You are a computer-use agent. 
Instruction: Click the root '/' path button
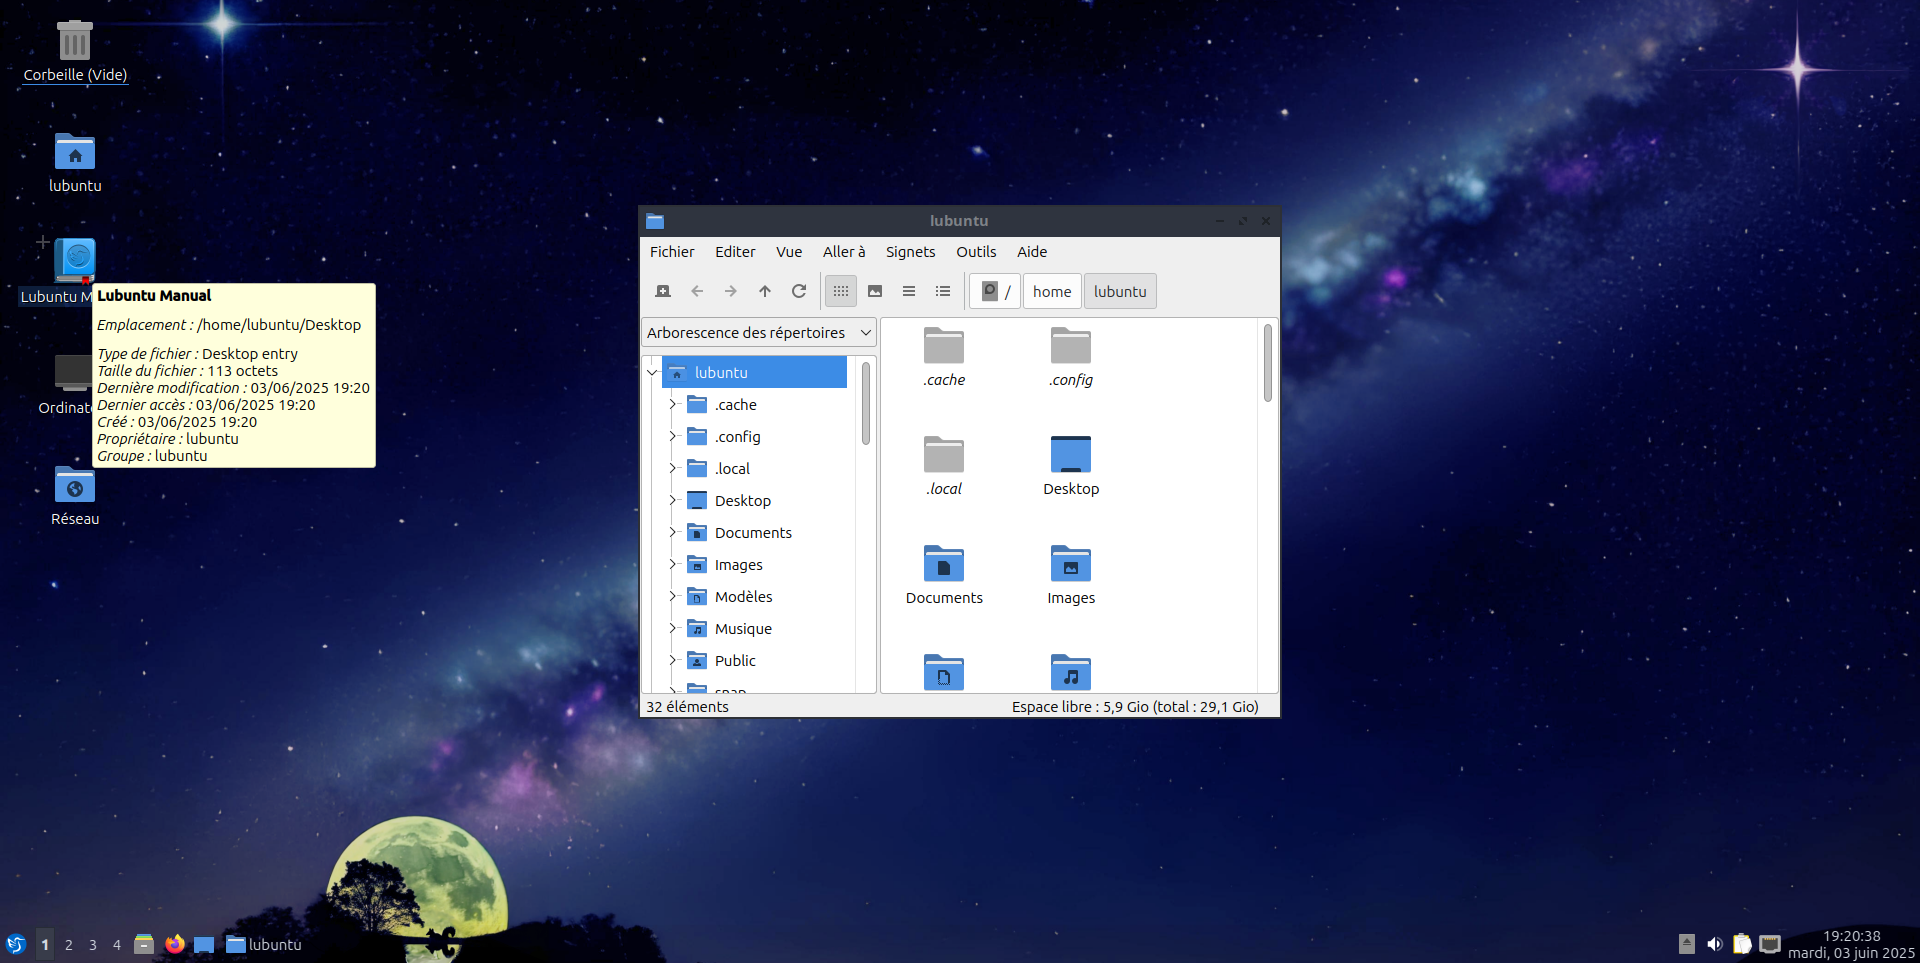coord(996,291)
